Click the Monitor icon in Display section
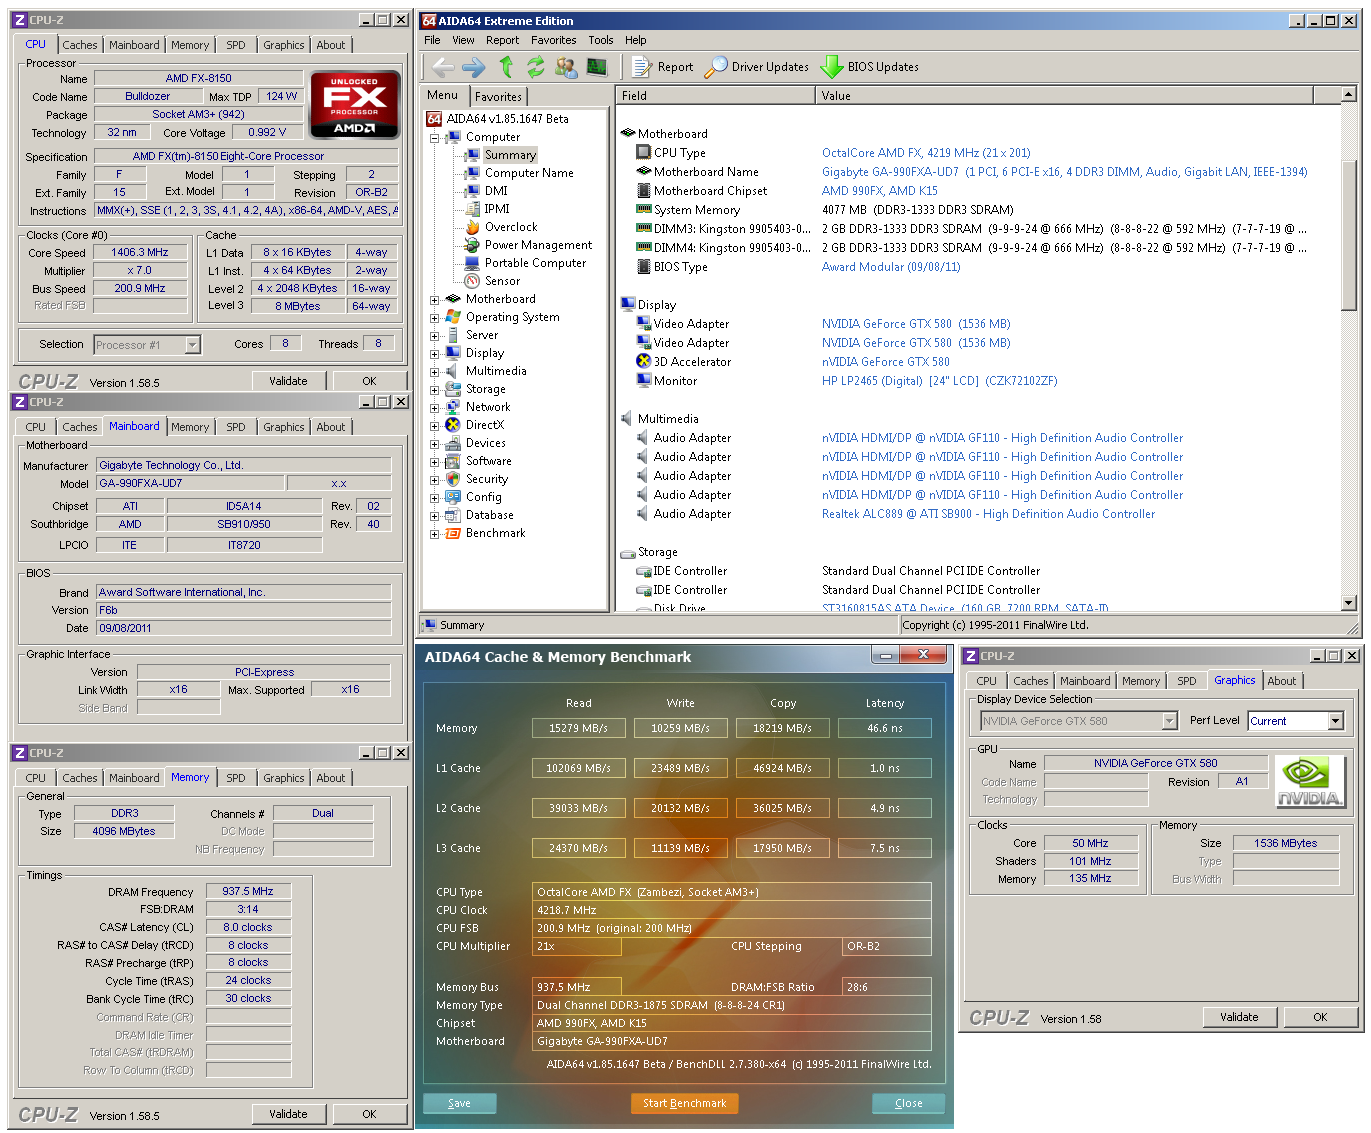The height and width of the screenshot is (1133, 1371). 644,380
